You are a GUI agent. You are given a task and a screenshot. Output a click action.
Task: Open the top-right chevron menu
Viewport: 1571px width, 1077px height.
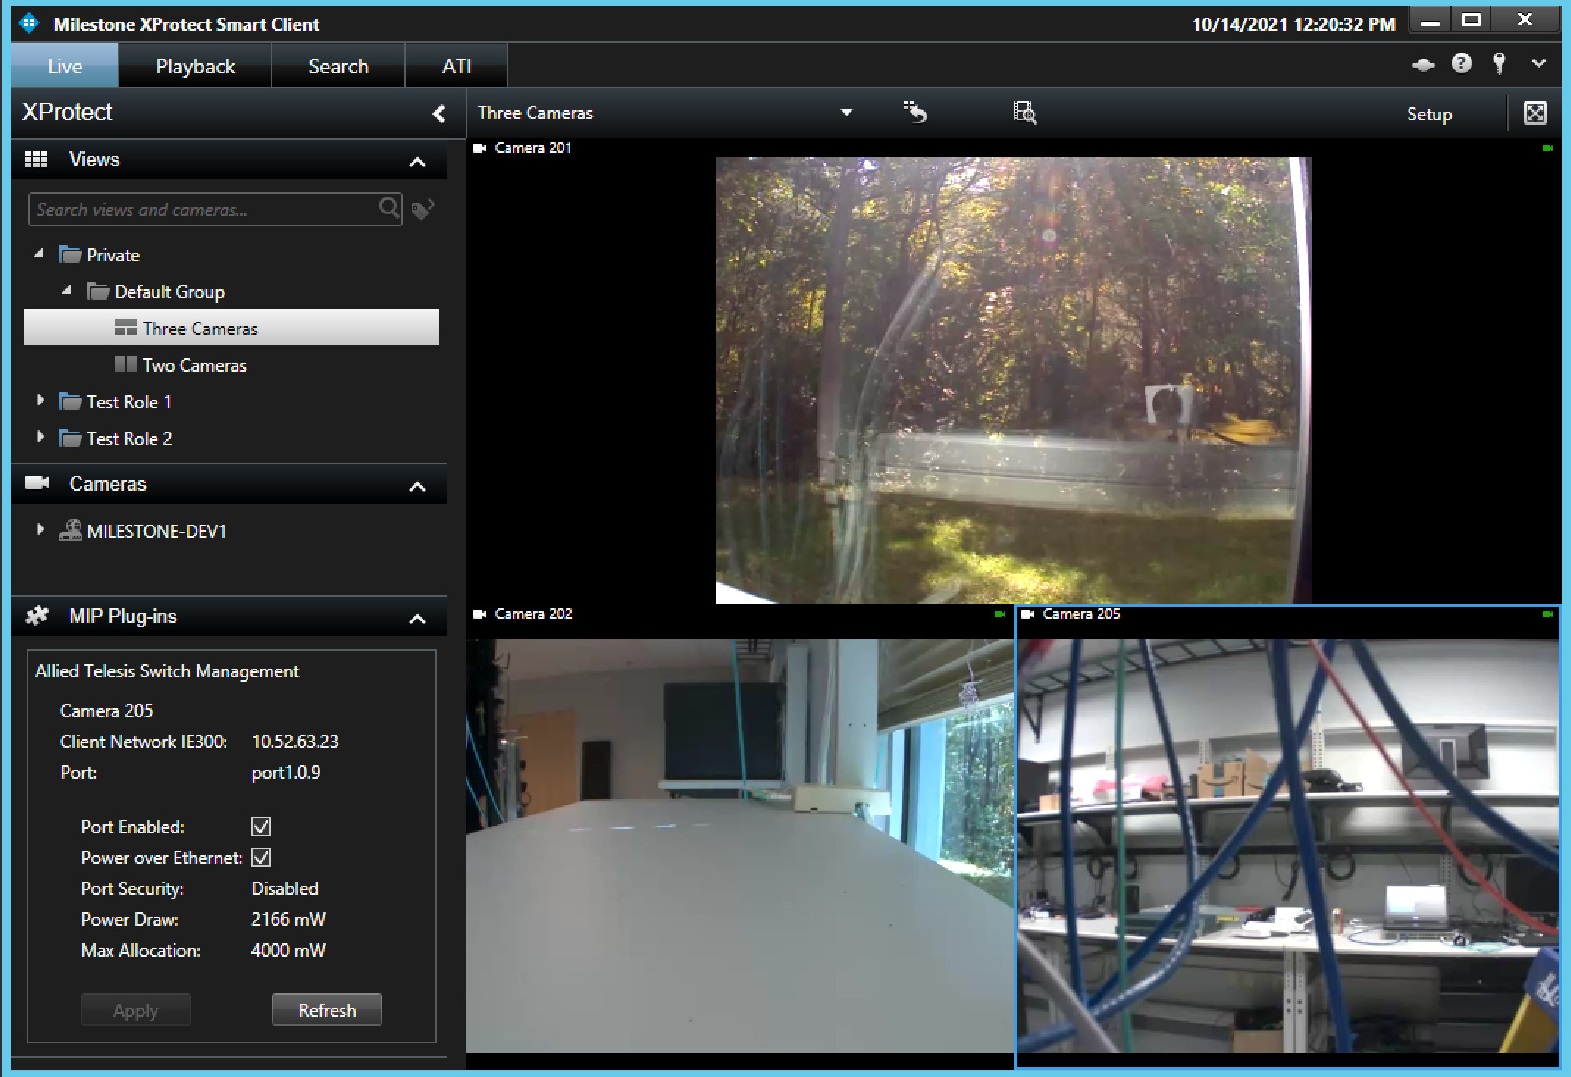pos(1539,63)
